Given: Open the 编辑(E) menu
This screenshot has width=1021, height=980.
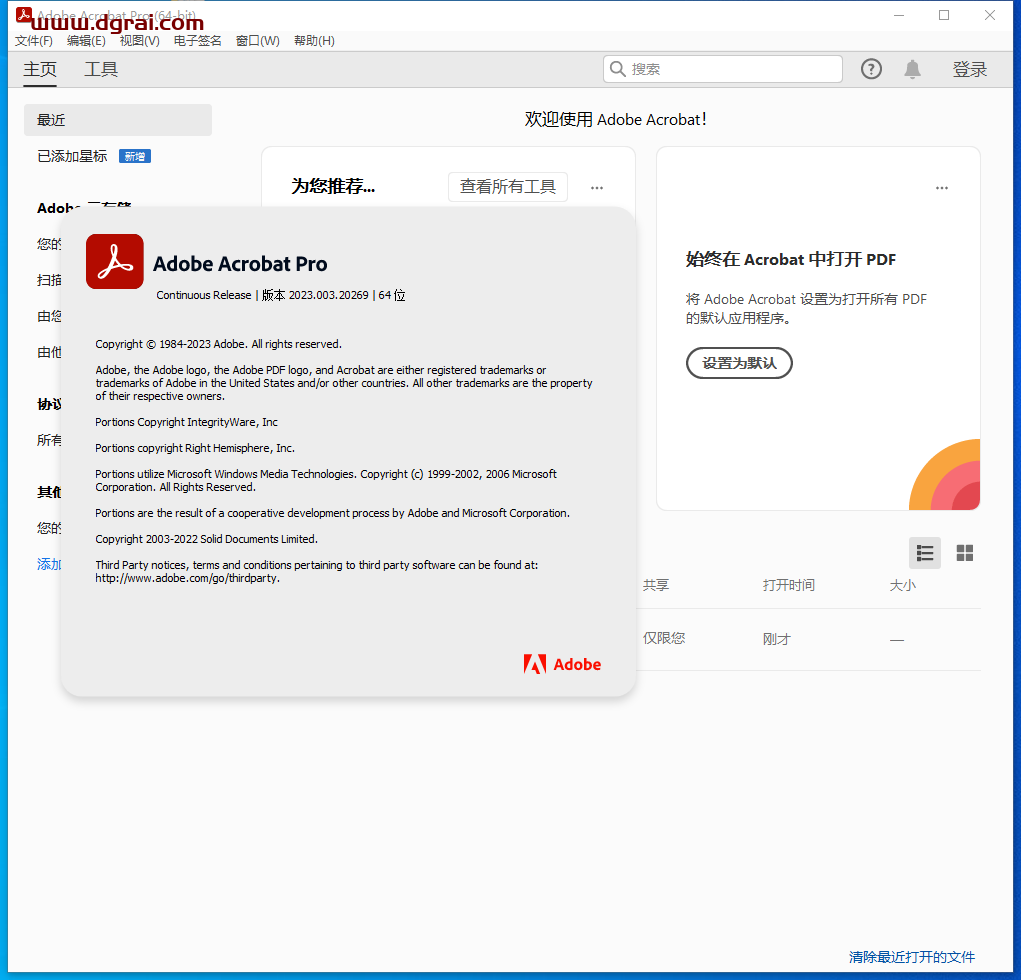Looking at the screenshot, I should click(x=86, y=40).
